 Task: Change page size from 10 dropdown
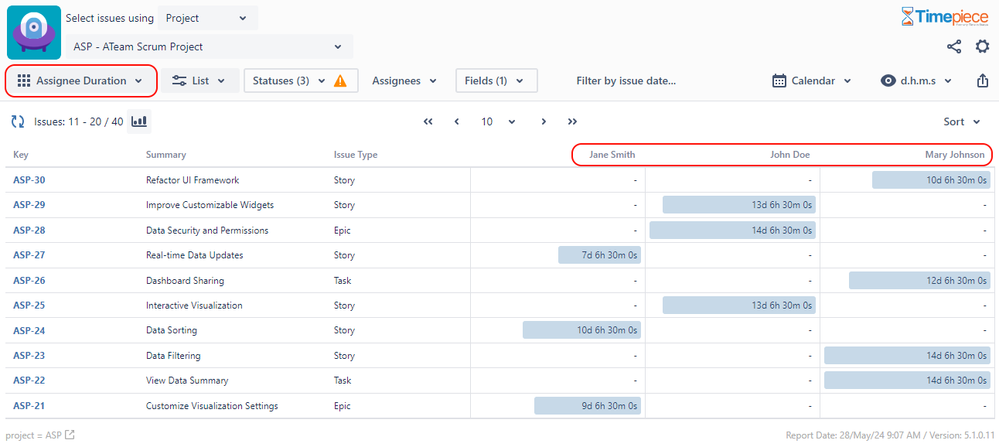pos(498,122)
